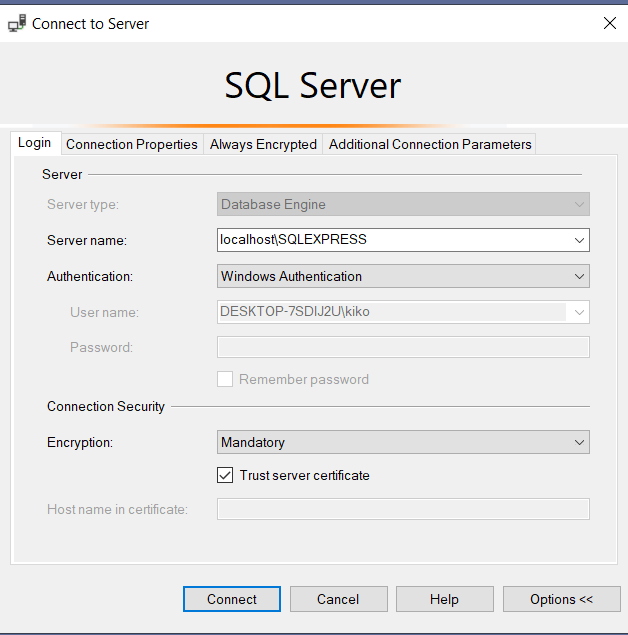This screenshot has height=635, width=628.
Task: Uncheck Trust server certificate checkbox
Action: point(225,475)
